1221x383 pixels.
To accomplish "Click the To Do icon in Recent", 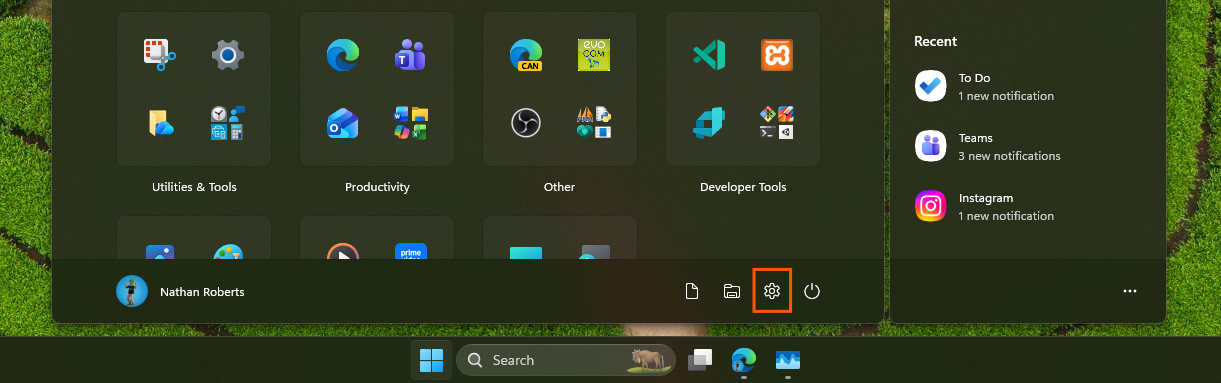I will 931,86.
